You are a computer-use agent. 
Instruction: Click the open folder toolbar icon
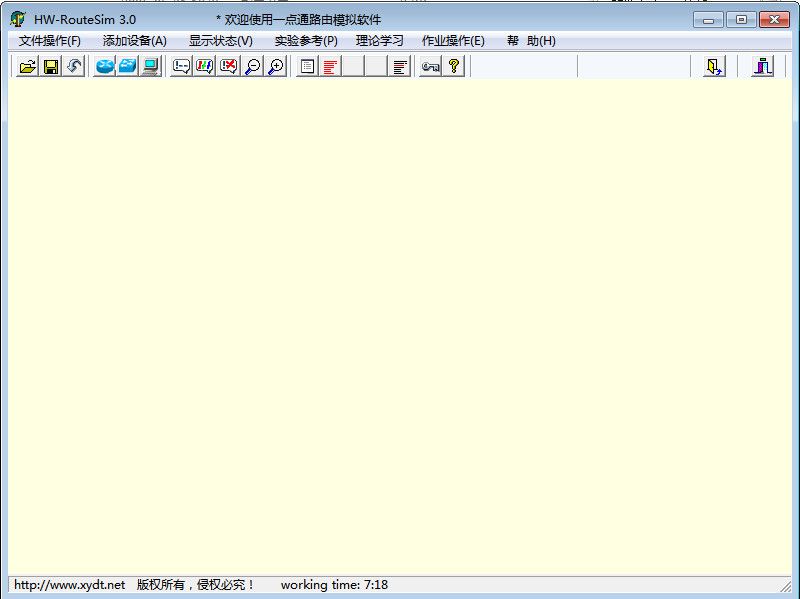click(x=28, y=66)
